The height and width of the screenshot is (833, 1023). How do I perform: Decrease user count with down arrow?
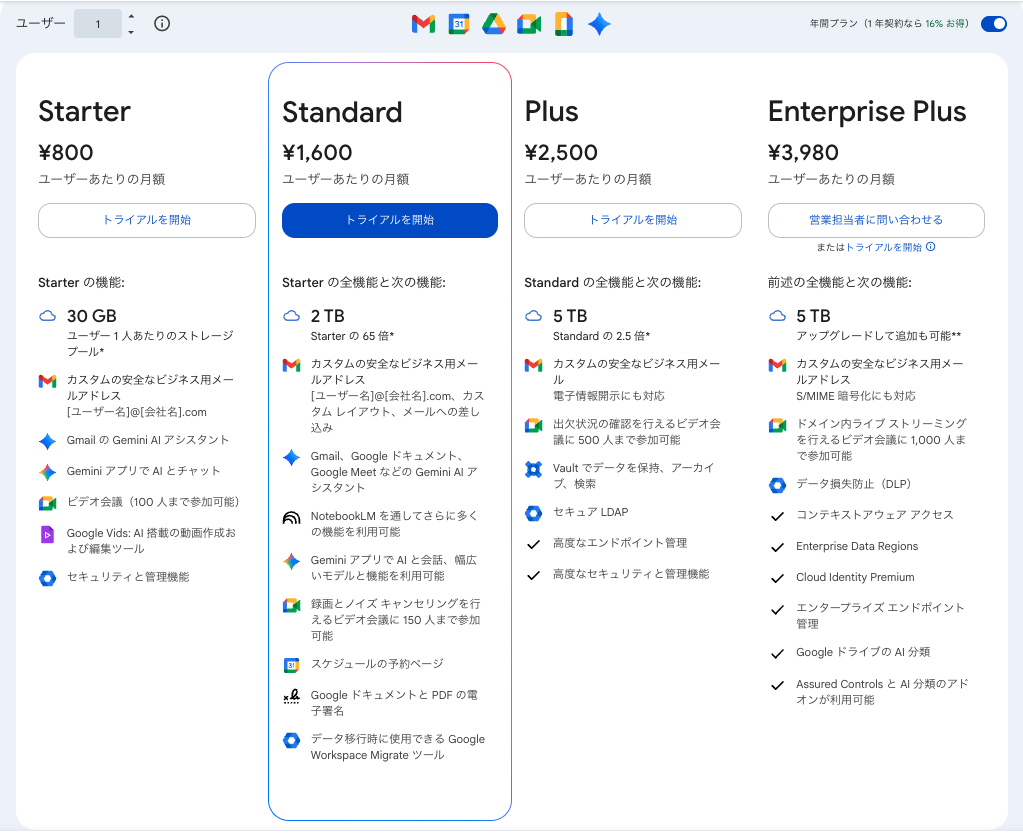point(131,31)
